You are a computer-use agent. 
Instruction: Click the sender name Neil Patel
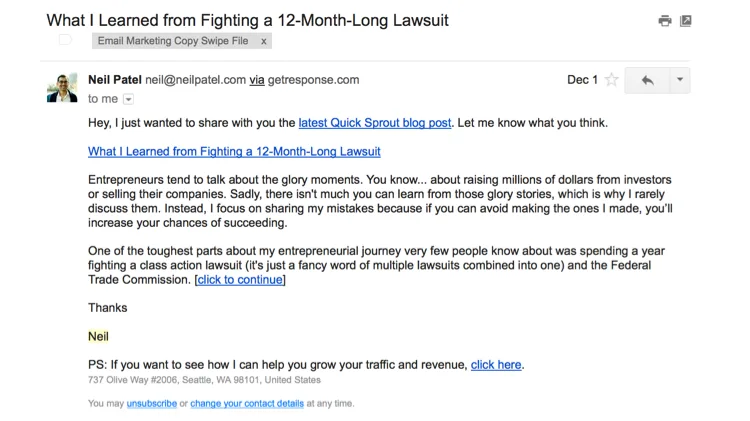(x=117, y=79)
